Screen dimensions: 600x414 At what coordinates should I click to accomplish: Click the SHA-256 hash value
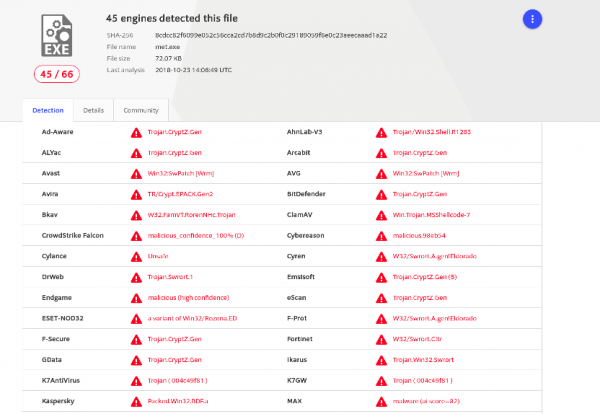coord(270,35)
